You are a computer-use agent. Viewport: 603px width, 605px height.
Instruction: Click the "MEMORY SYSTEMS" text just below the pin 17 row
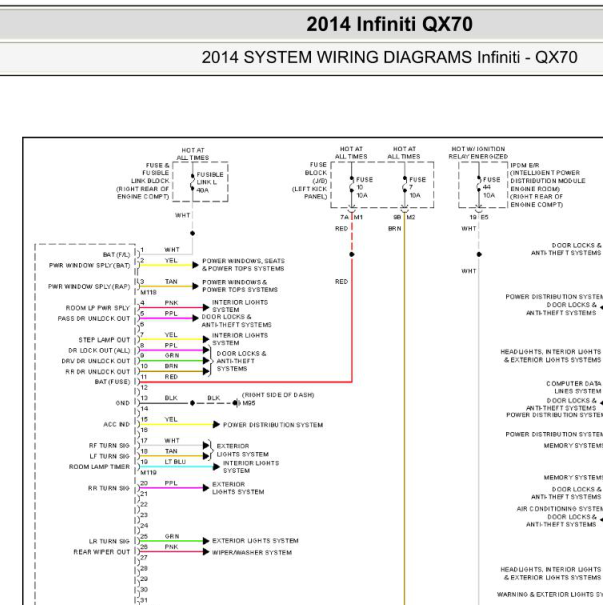click(x=573, y=446)
